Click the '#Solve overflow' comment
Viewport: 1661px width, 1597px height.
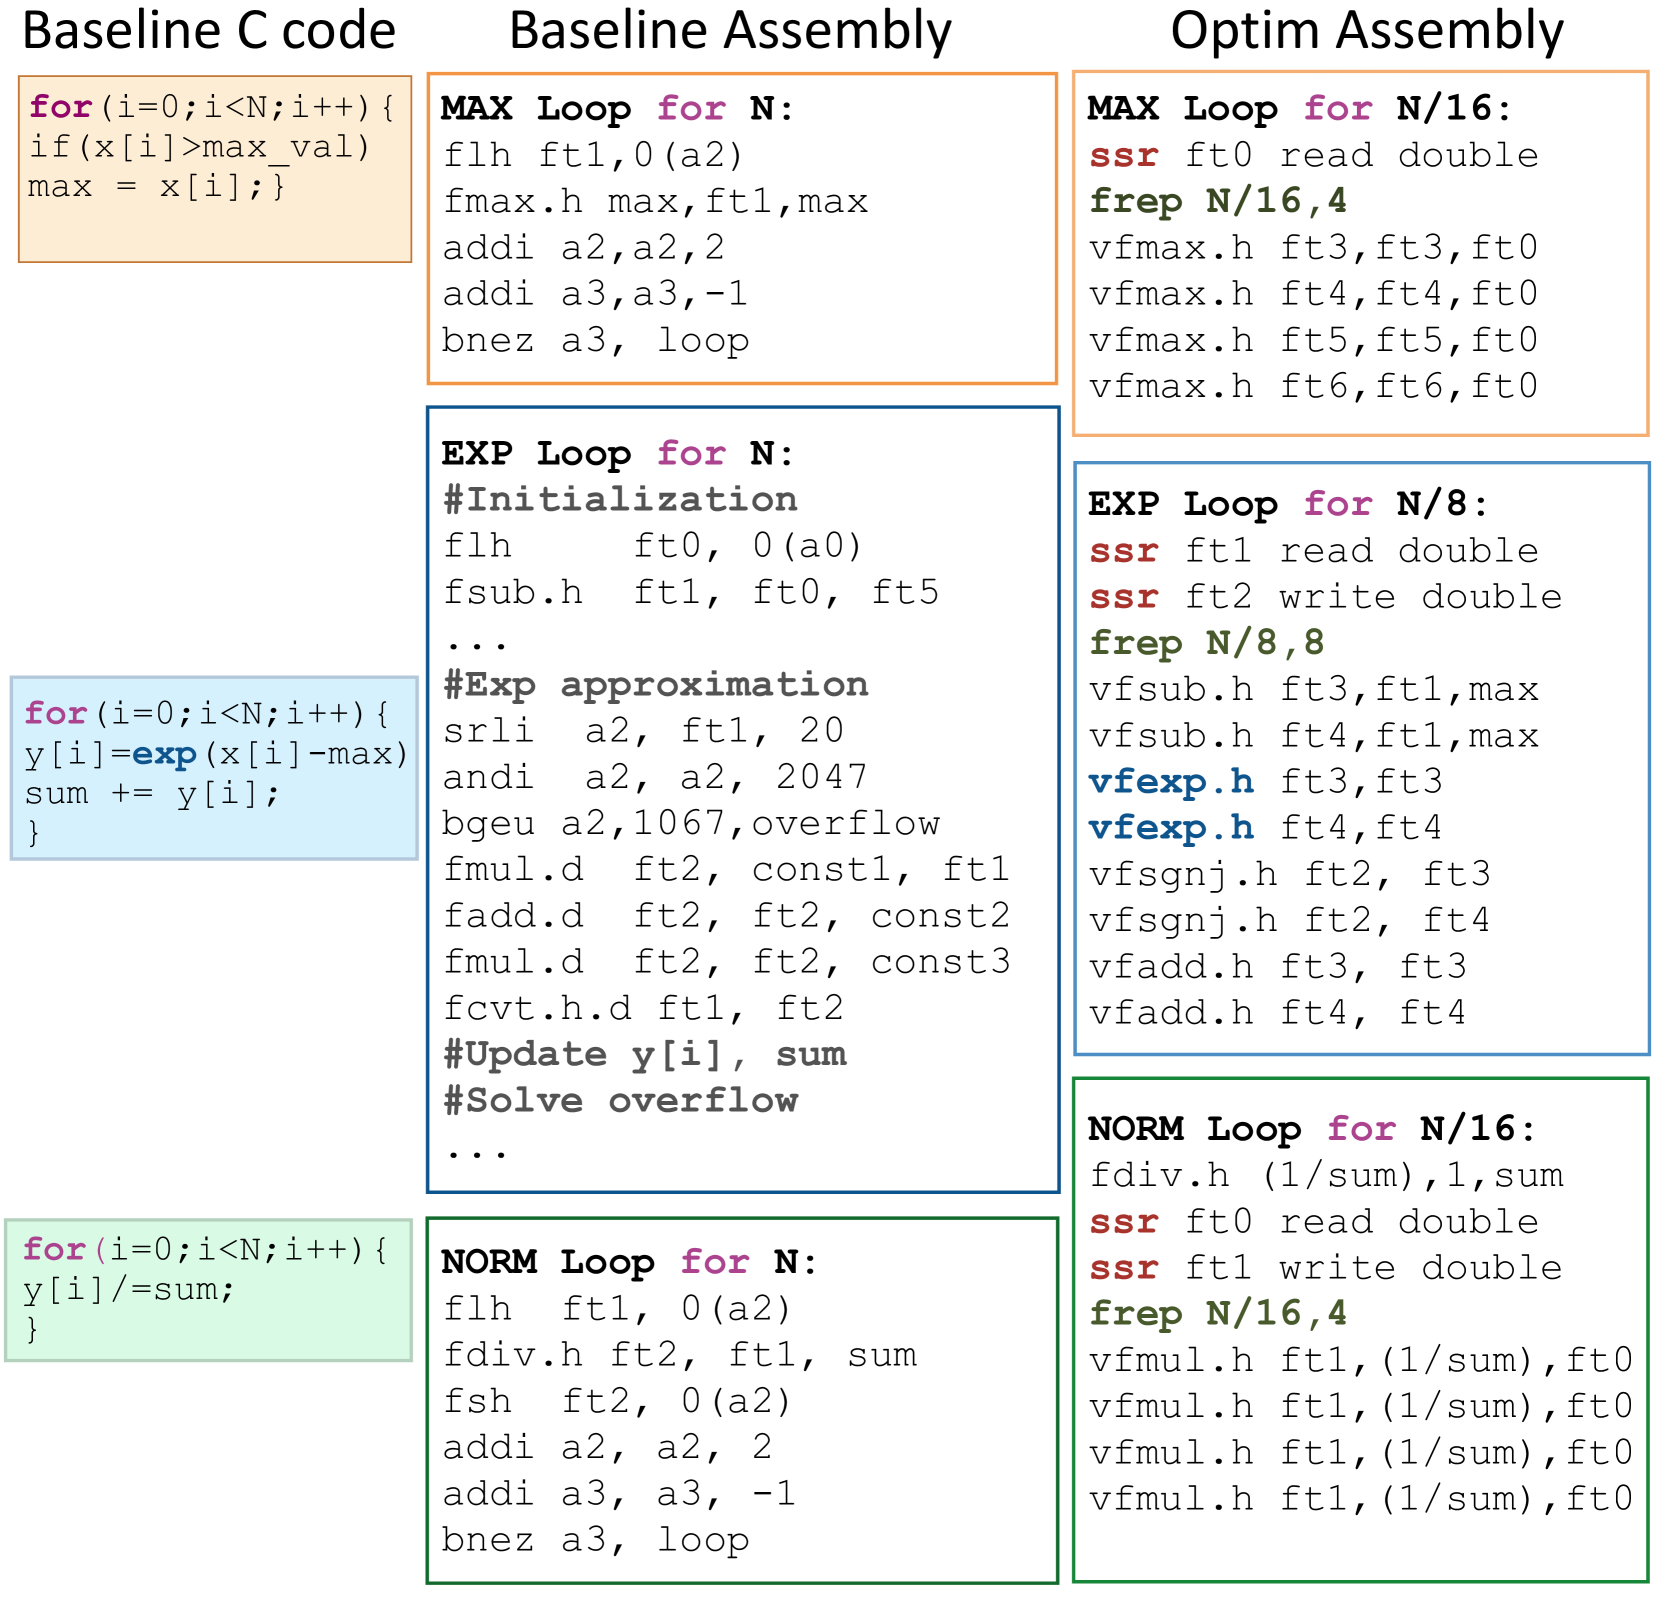(620, 1101)
